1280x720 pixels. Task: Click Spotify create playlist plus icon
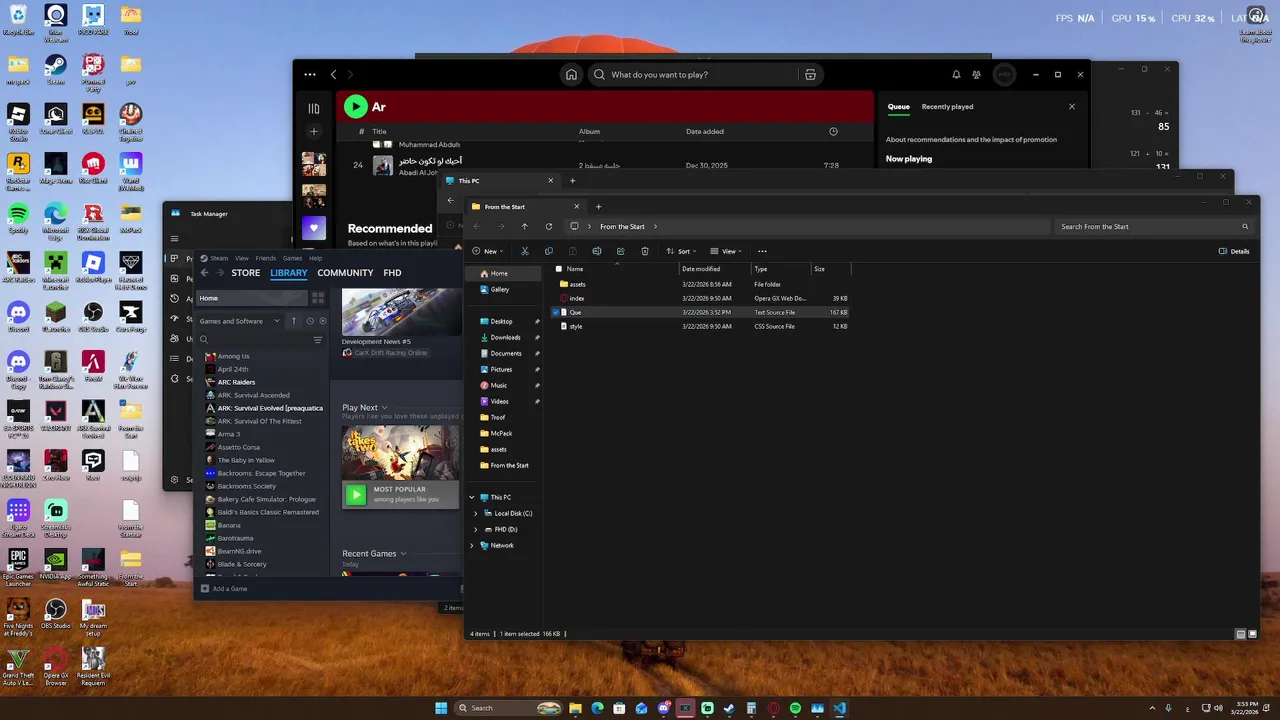coord(314,131)
